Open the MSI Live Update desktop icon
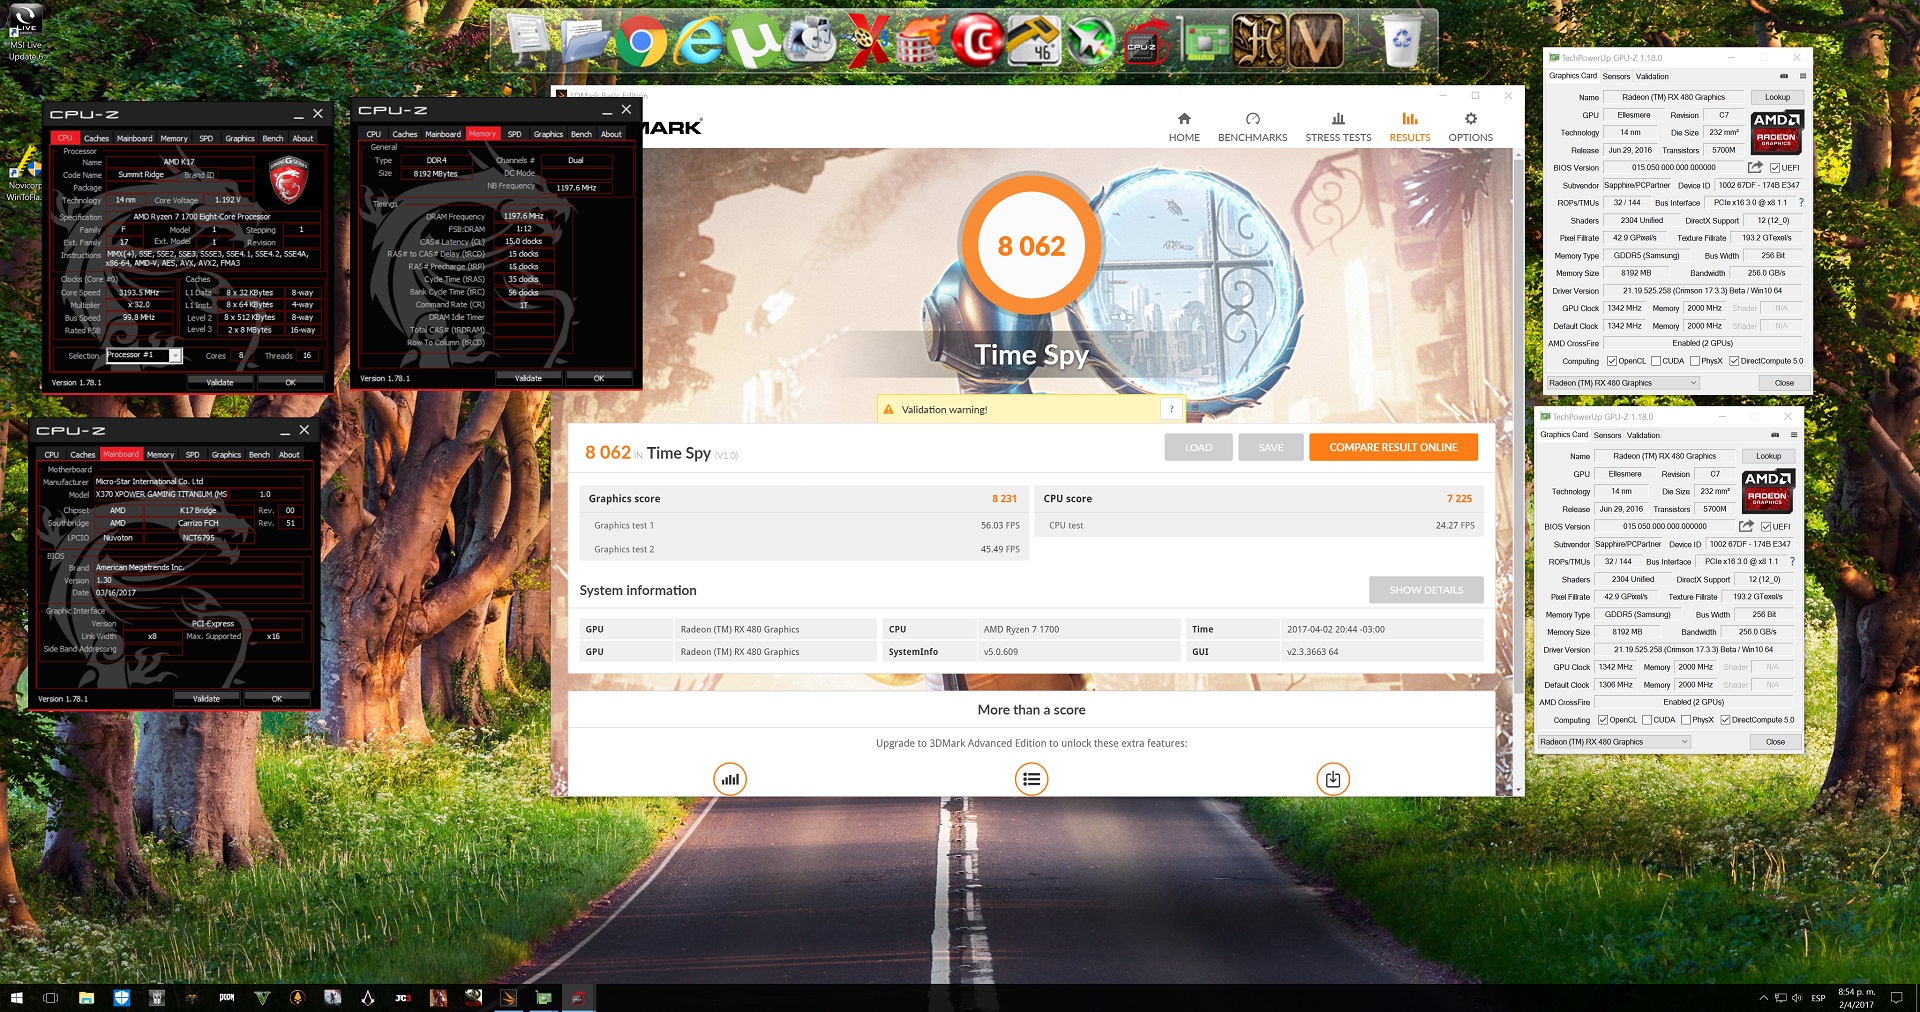 25,33
